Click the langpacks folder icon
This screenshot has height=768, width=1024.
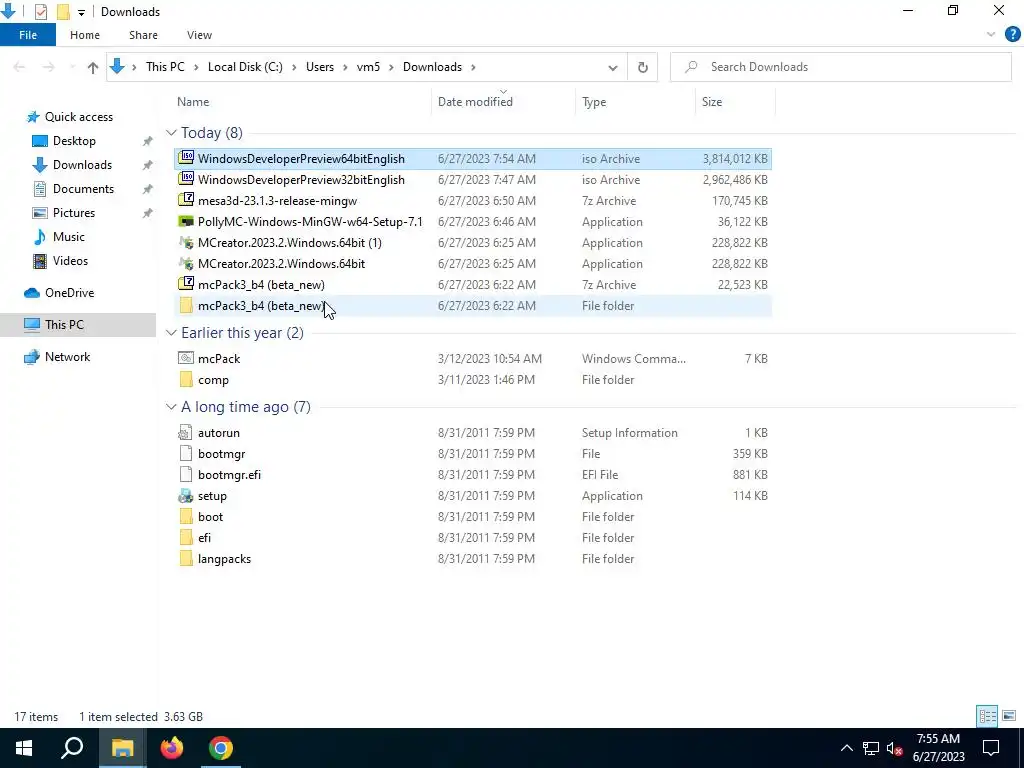pos(186,558)
